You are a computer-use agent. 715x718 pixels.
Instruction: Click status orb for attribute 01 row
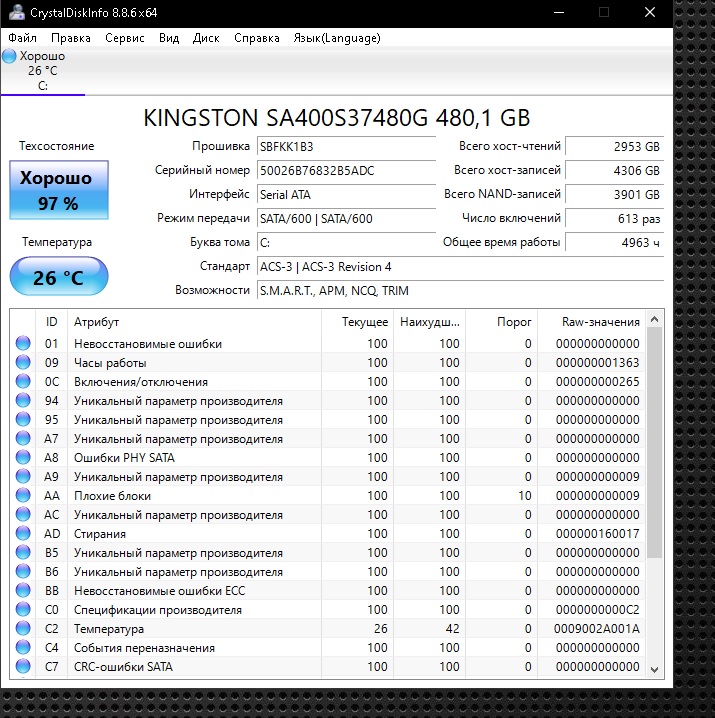coord(23,343)
